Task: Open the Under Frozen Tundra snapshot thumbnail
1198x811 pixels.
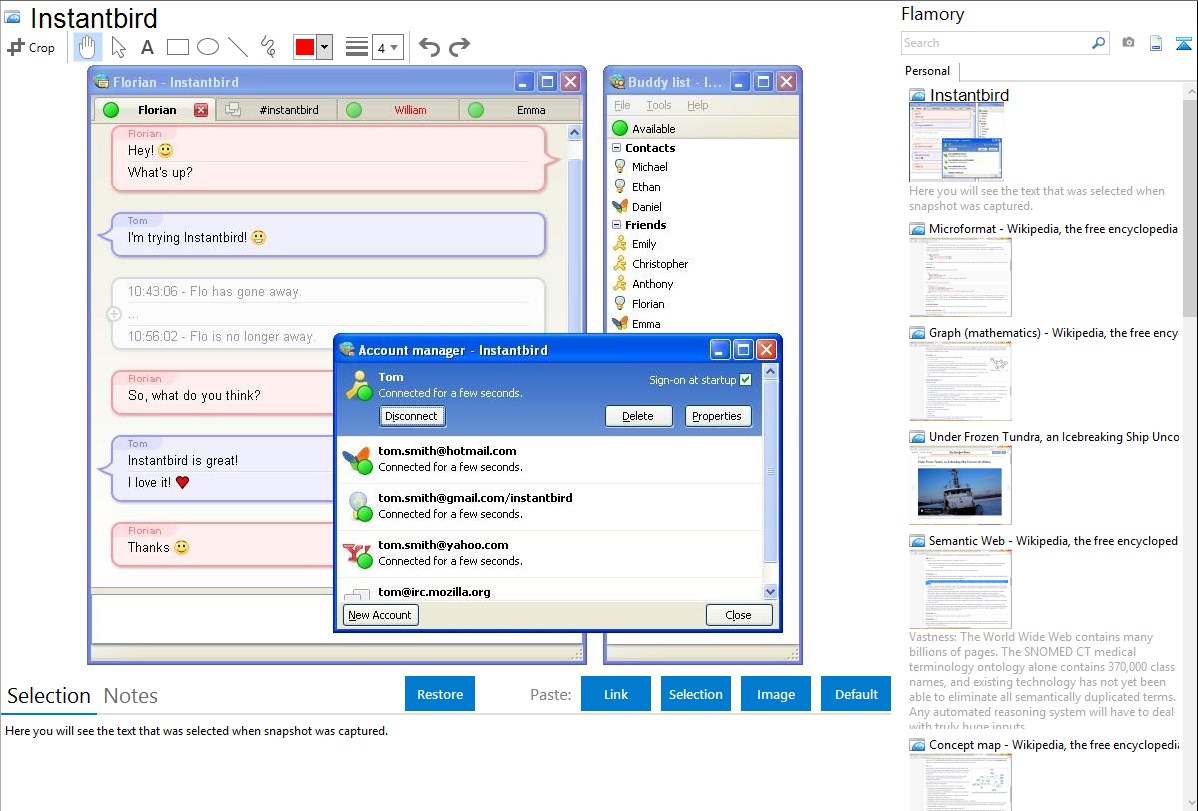Action: coord(960,485)
